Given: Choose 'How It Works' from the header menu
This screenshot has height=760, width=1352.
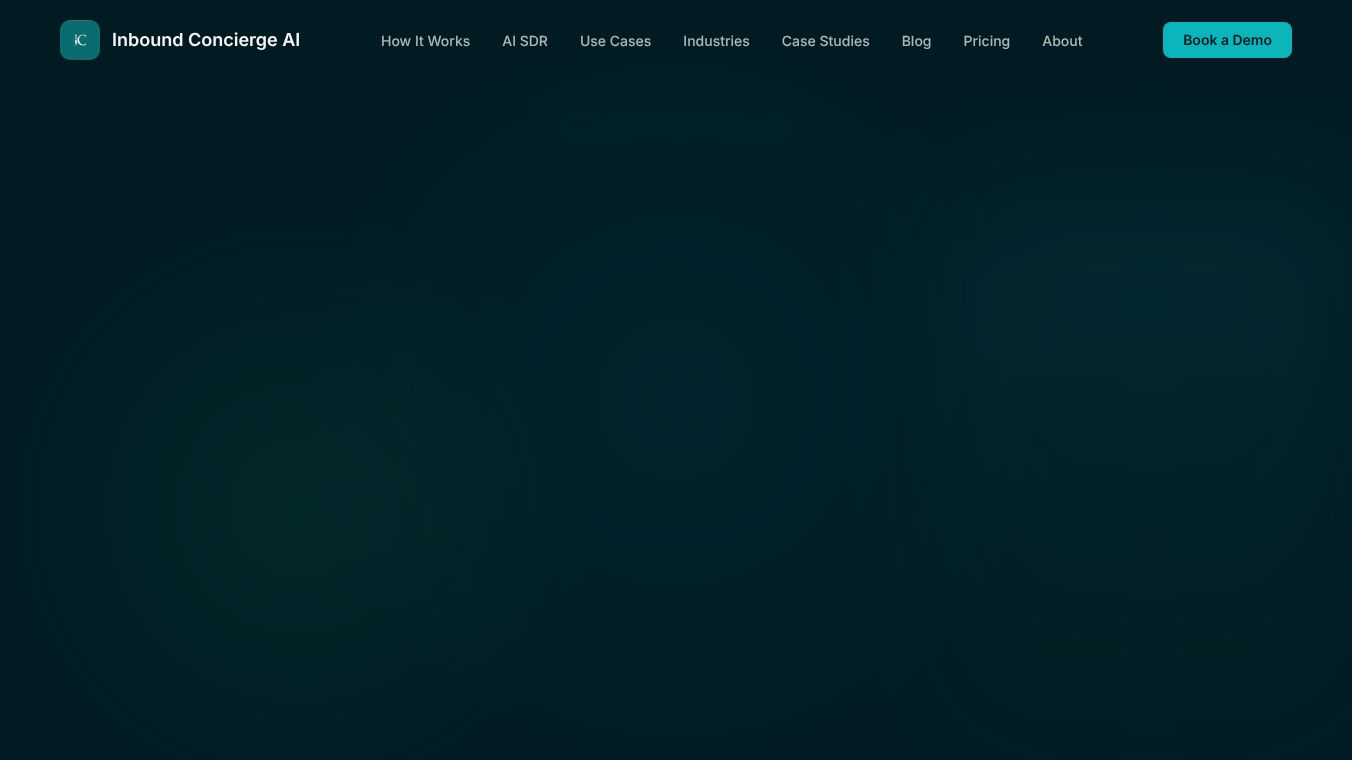Looking at the screenshot, I should click(x=425, y=41).
